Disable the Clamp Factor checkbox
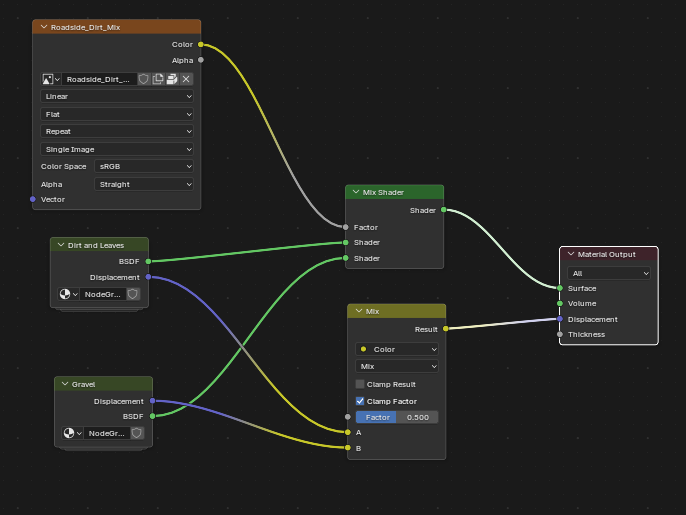This screenshot has height=515, width=686. pyautogui.click(x=360, y=401)
